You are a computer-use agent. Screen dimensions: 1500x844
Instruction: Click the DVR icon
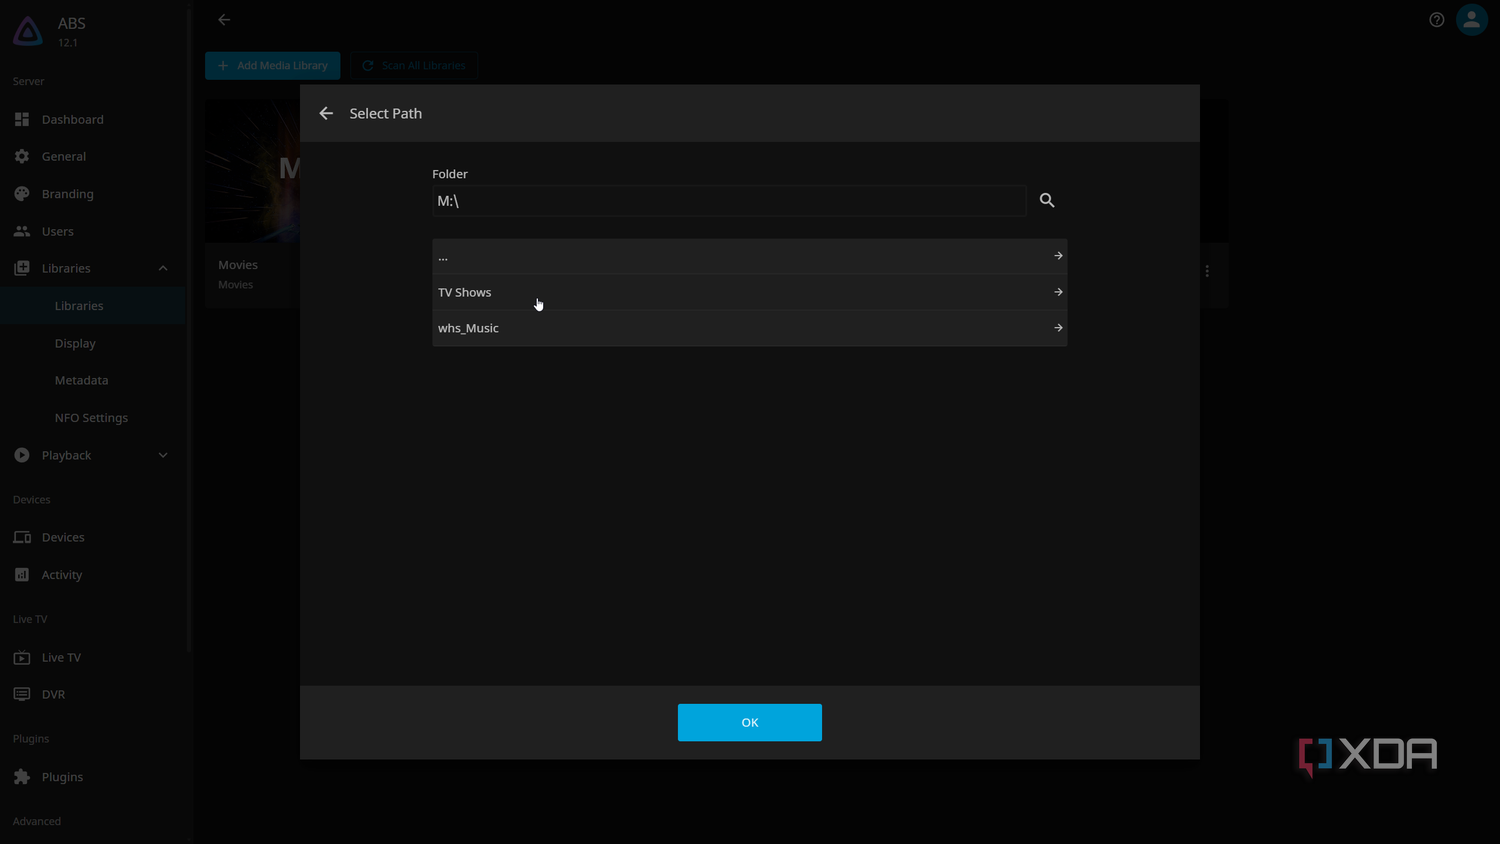(22, 694)
